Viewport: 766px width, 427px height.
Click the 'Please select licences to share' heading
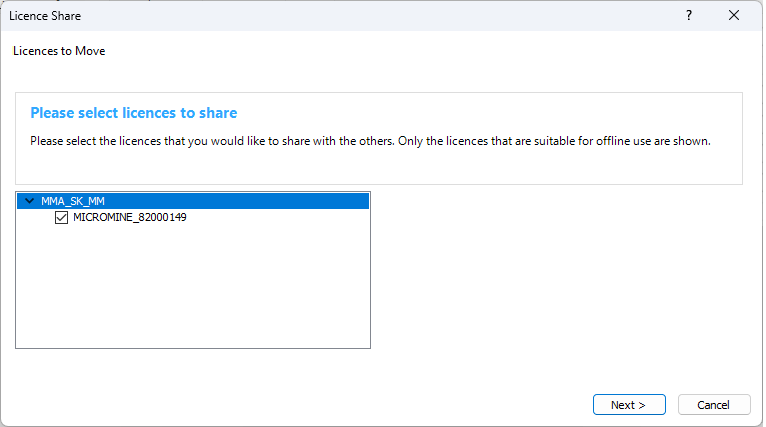[133, 113]
